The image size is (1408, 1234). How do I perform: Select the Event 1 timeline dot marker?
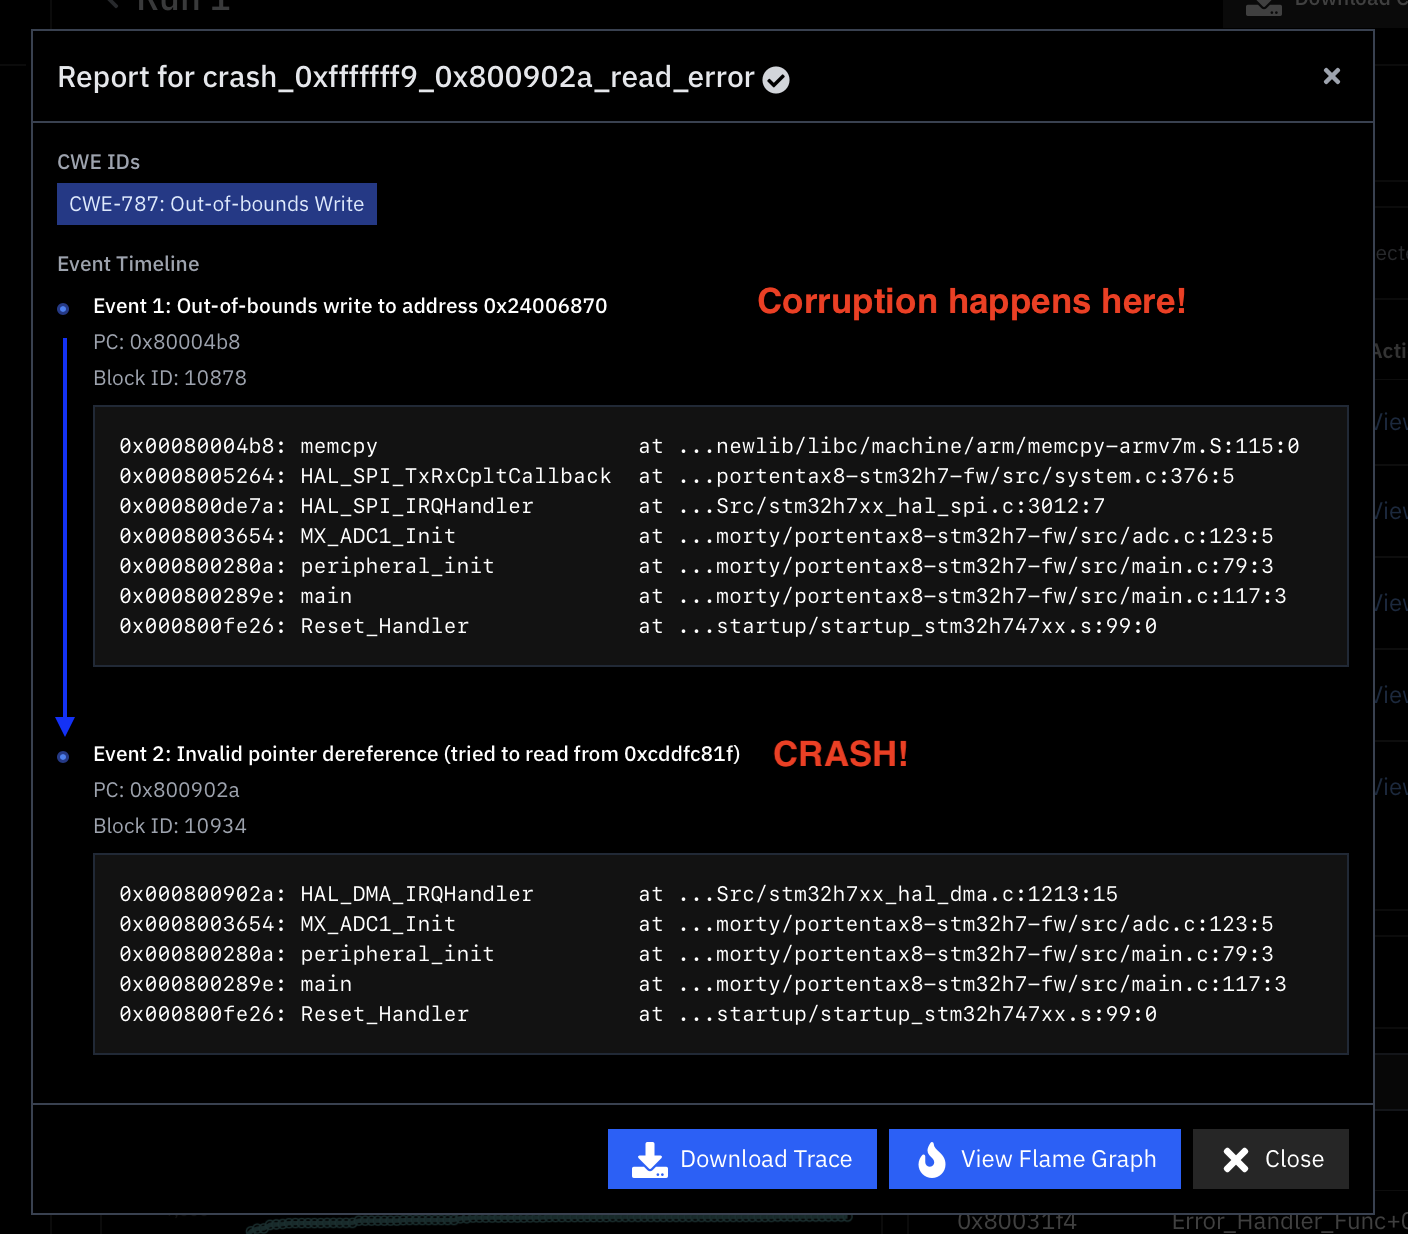pos(63,308)
